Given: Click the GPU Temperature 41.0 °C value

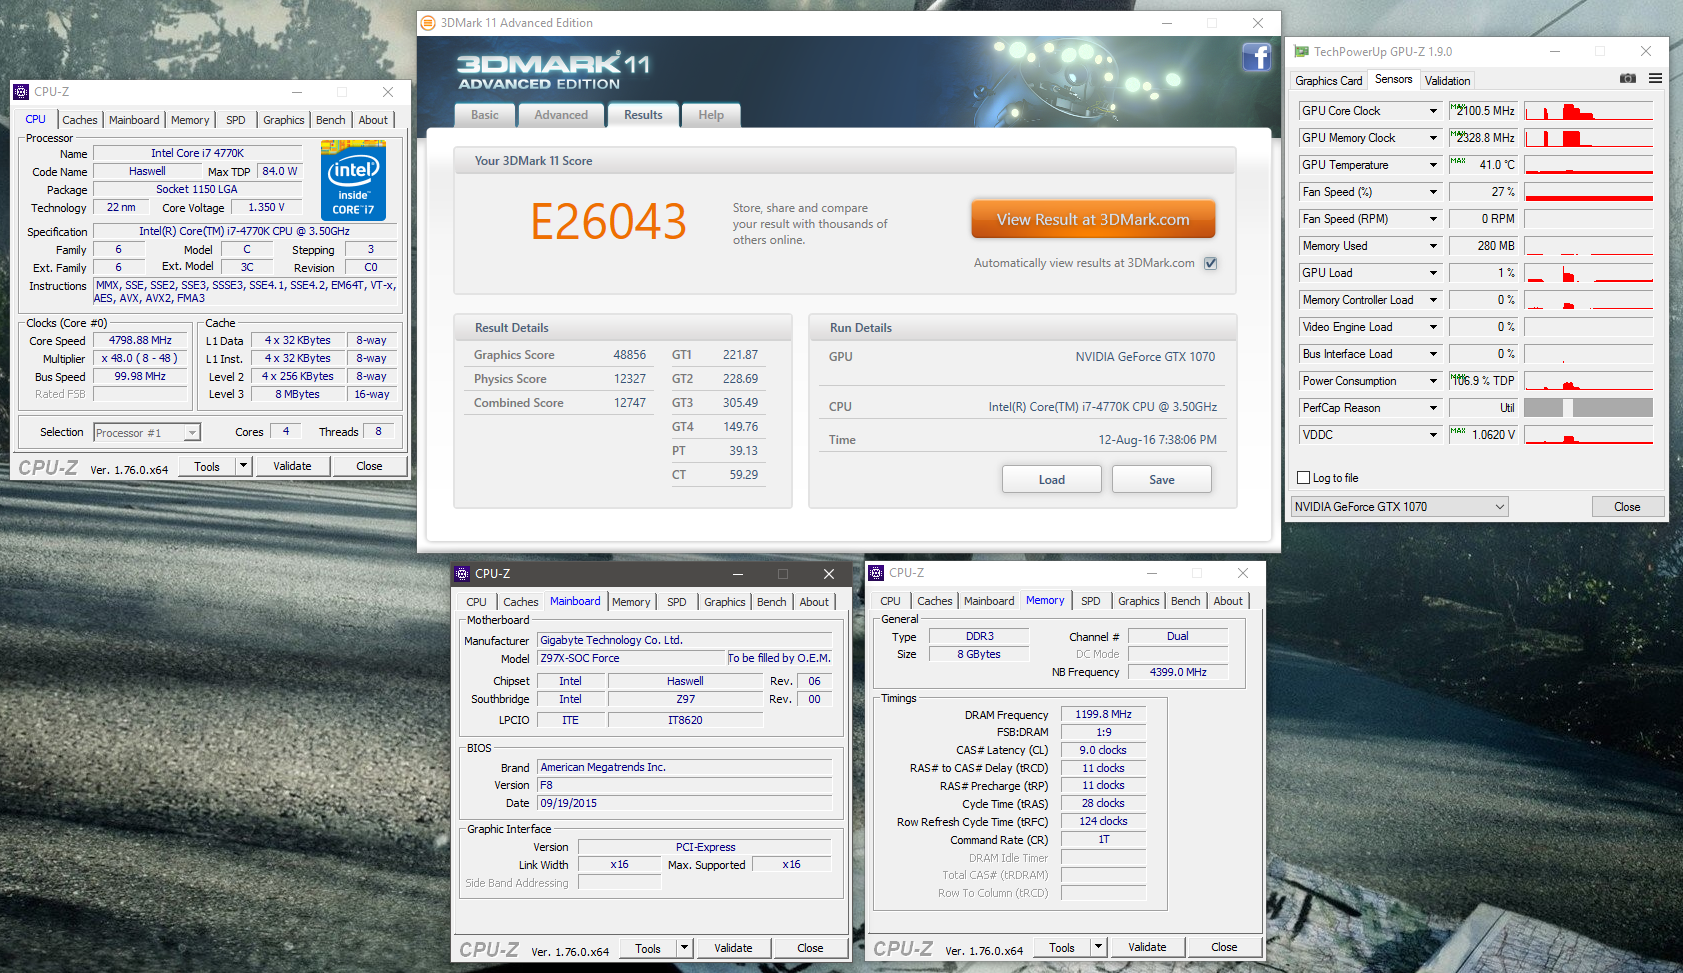Looking at the screenshot, I should 1484,165.
